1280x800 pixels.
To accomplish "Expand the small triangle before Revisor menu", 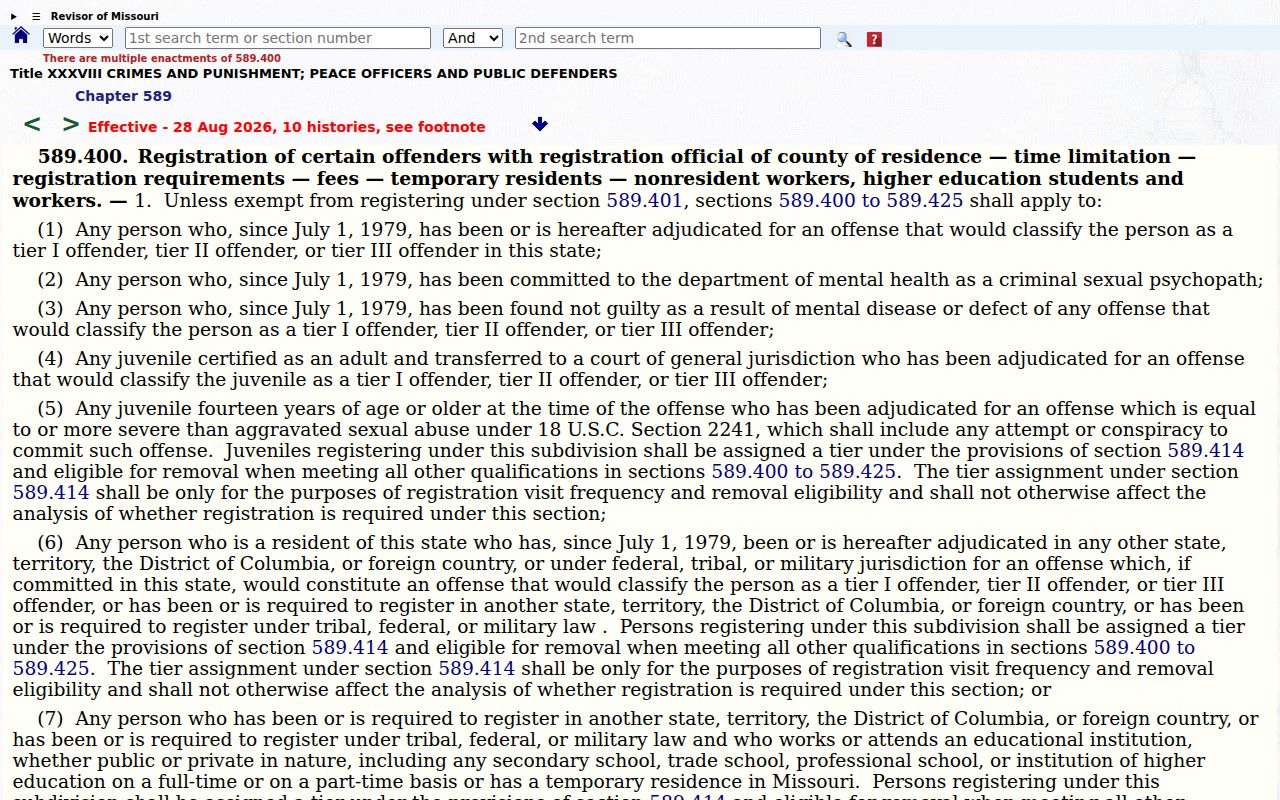I will pyautogui.click(x=14, y=16).
